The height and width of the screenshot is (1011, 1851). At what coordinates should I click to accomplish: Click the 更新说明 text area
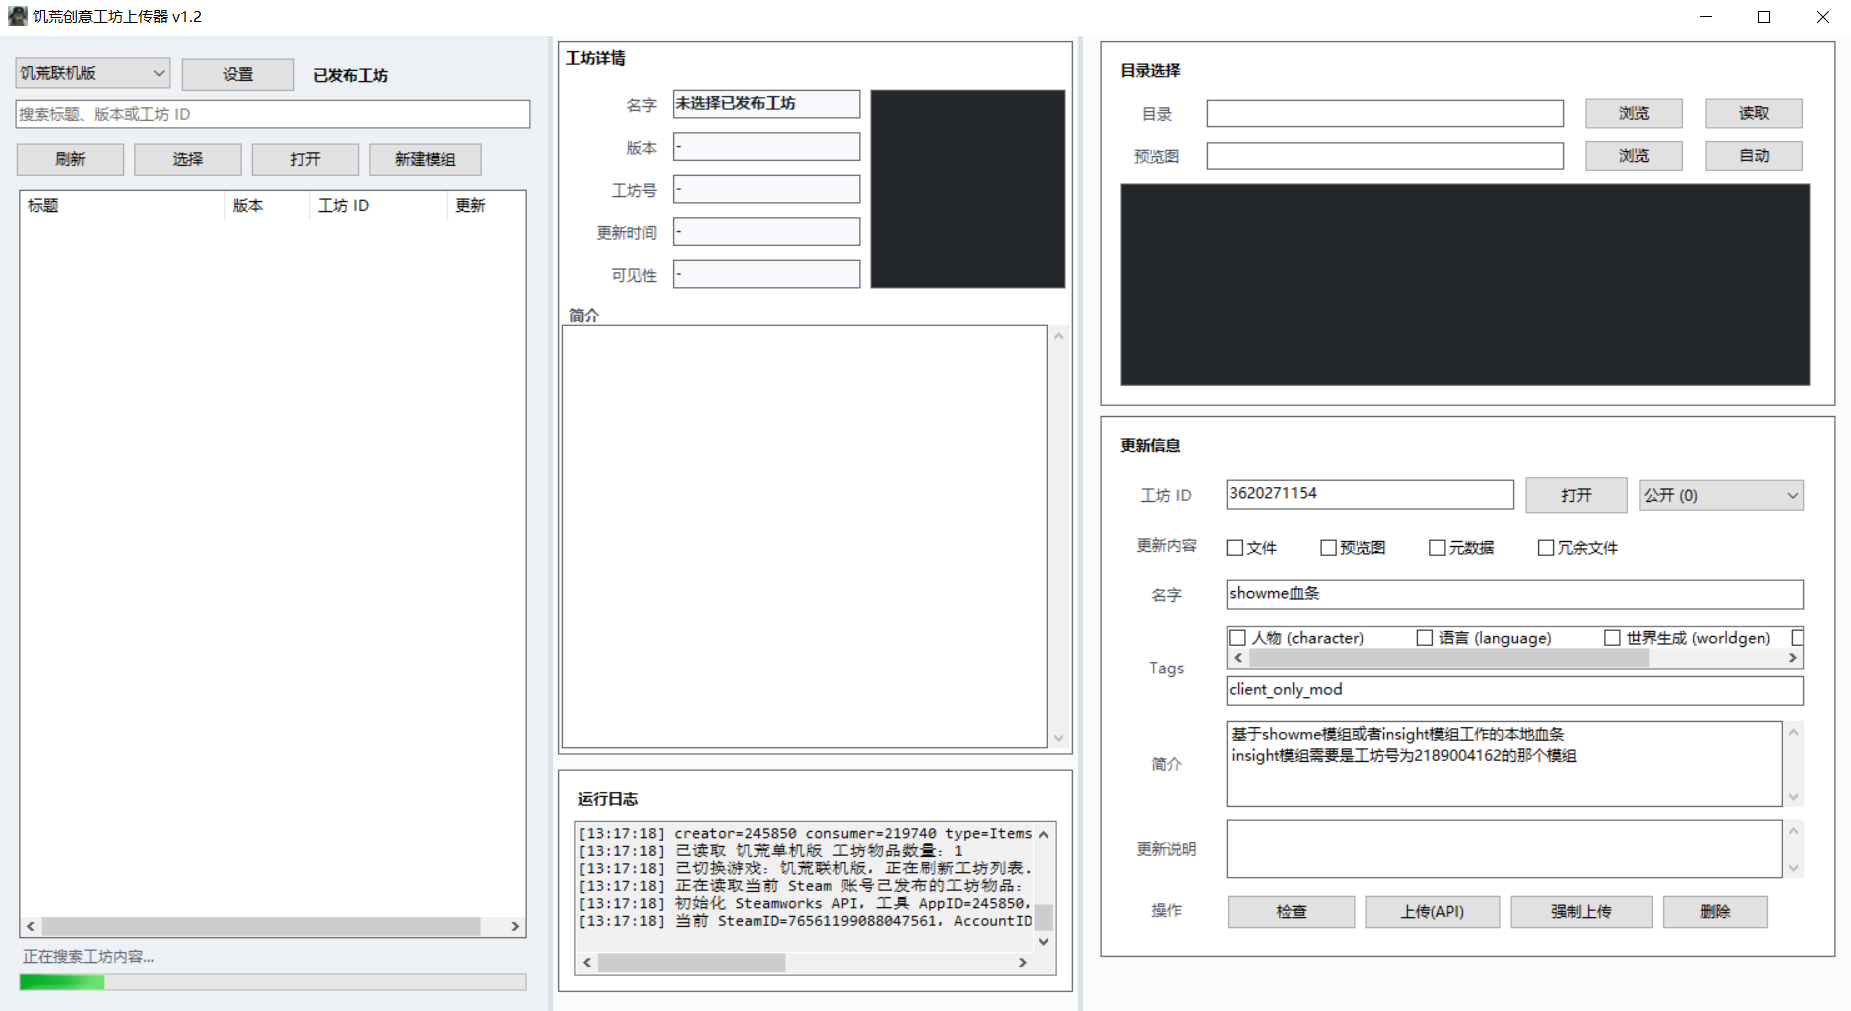[x=1504, y=849]
